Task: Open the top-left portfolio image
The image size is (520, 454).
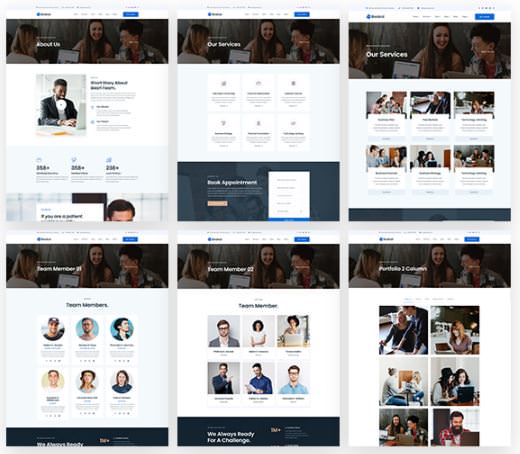Action: coord(403,330)
